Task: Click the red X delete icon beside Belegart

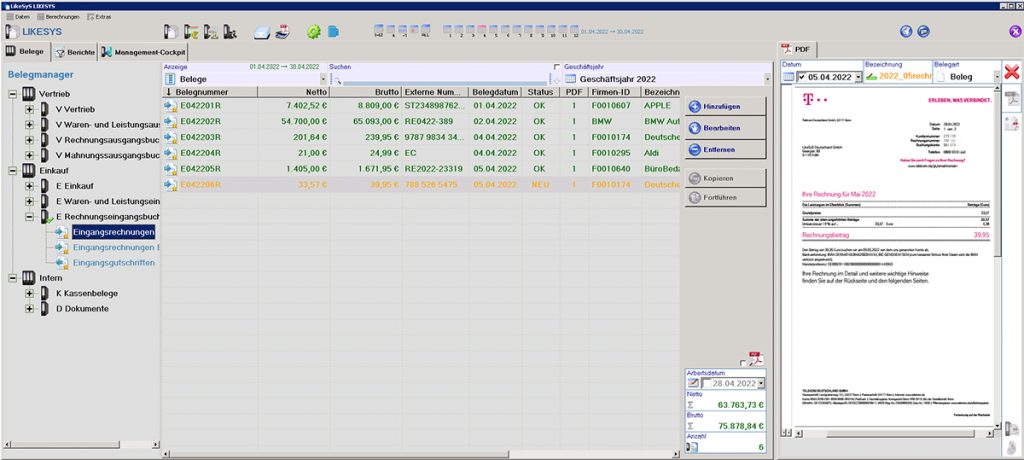Action: (1011, 72)
